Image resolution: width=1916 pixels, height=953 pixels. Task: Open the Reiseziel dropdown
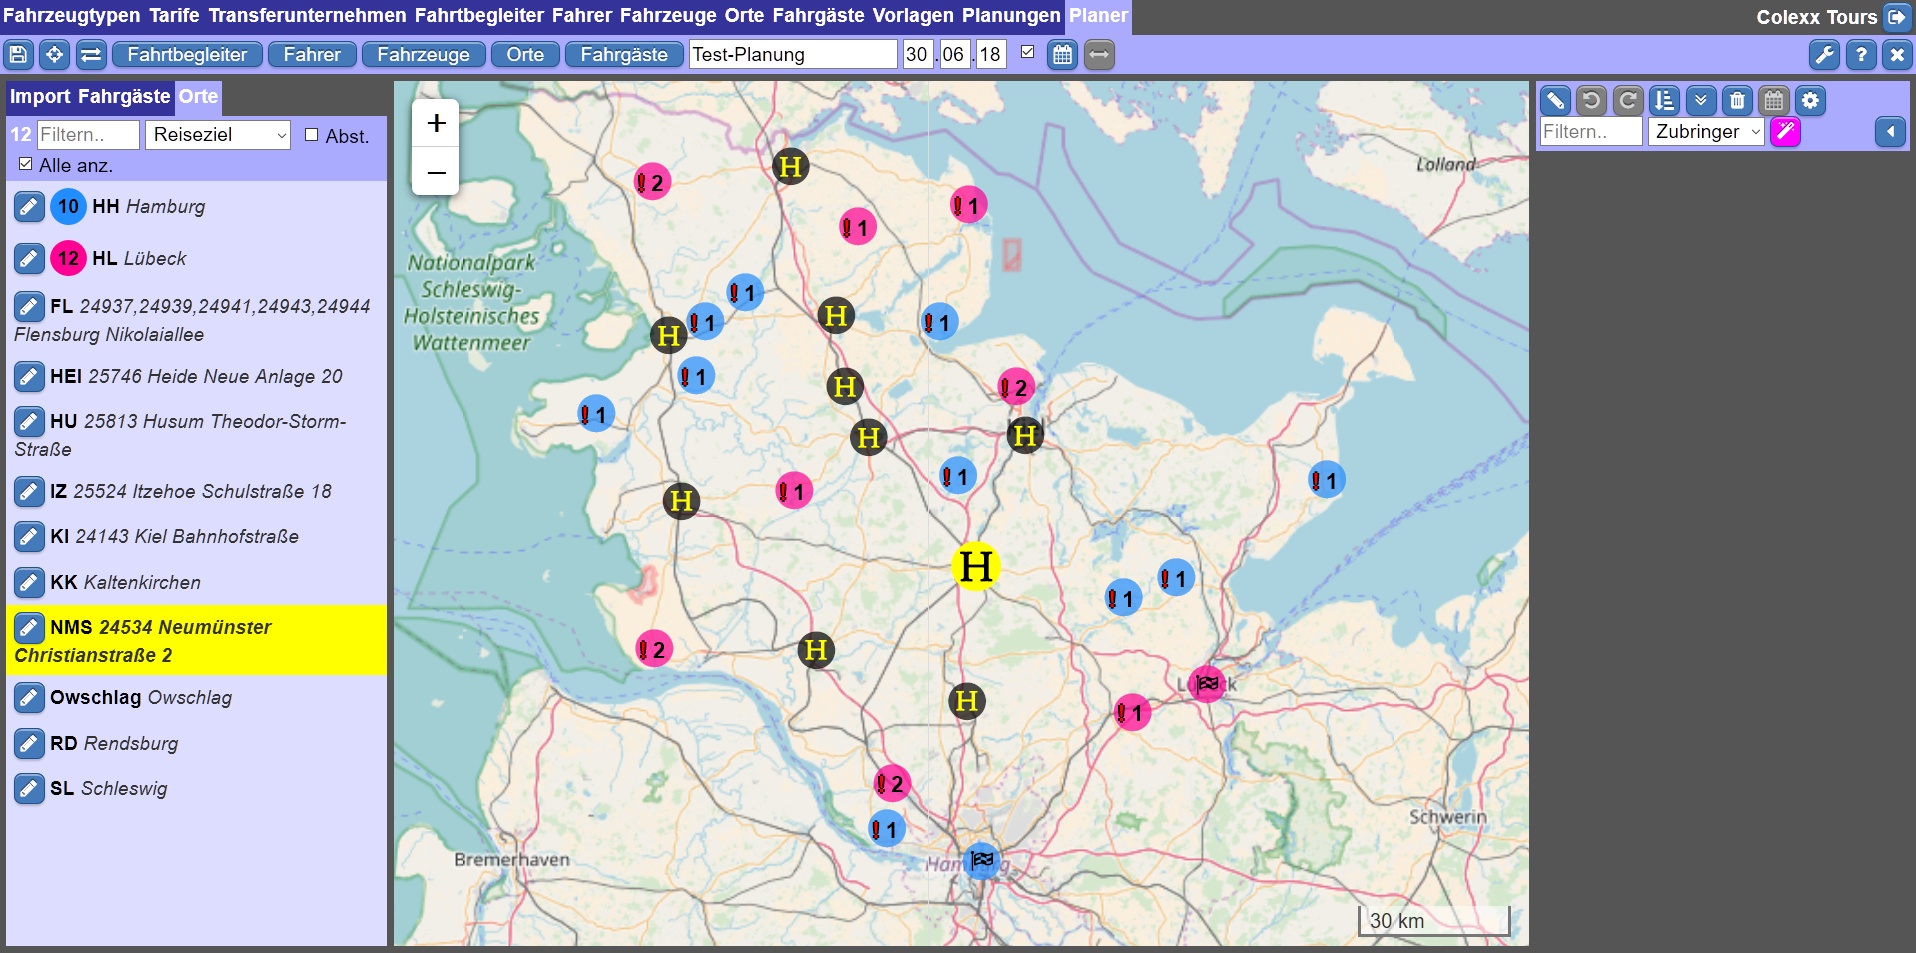pos(218,135)
